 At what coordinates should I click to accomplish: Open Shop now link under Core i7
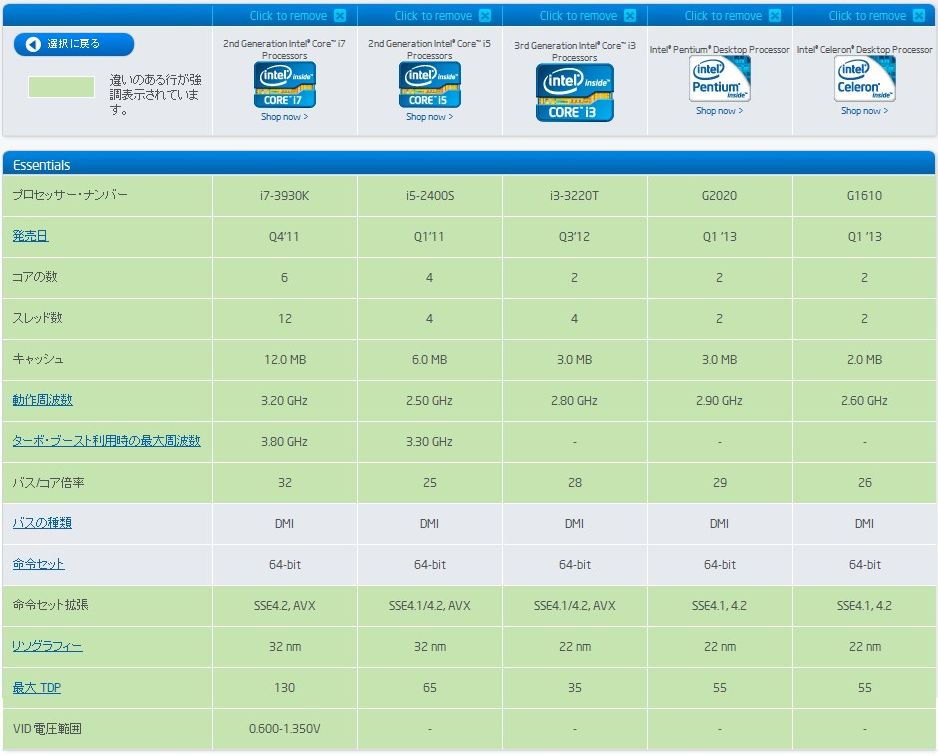(x=285, y=117)
